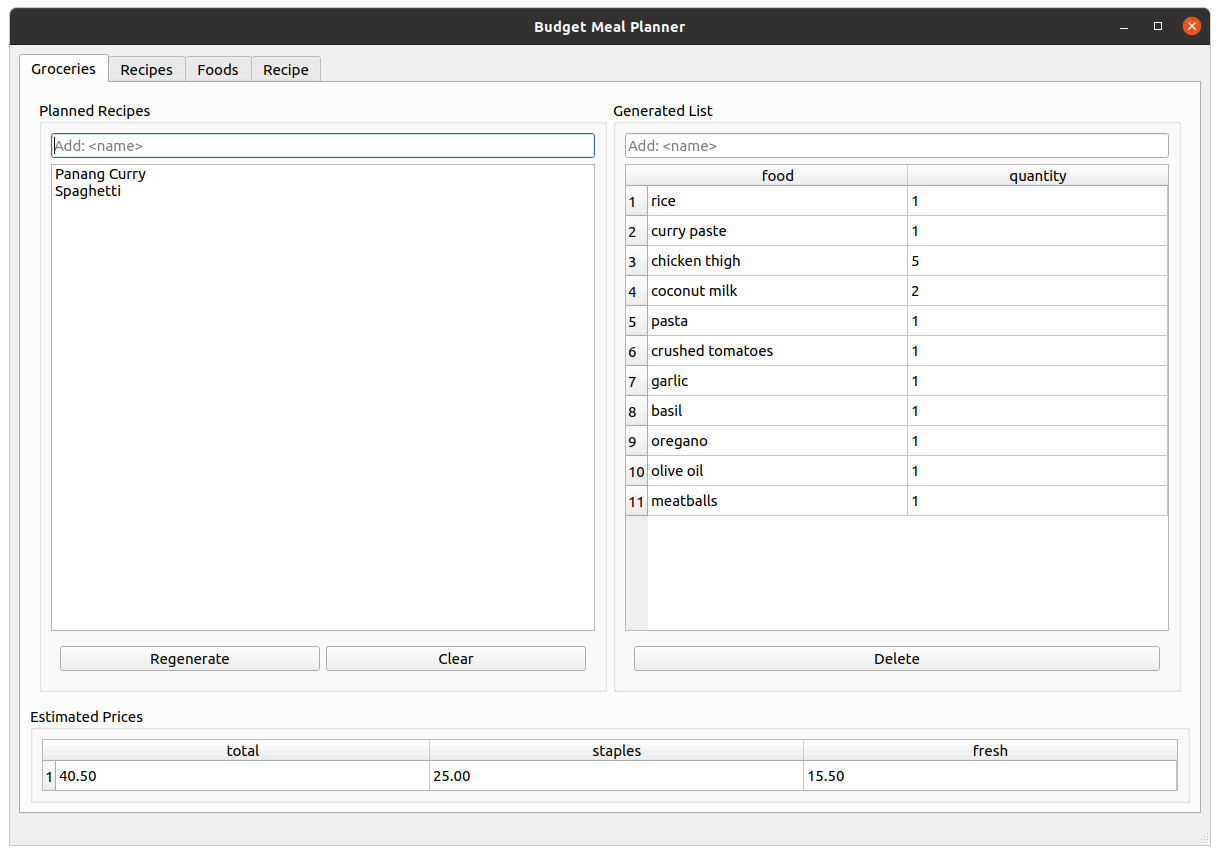Click row header 6 in Generated List
The height and width of the screenshot is (855, 1220).
point(636,351)
